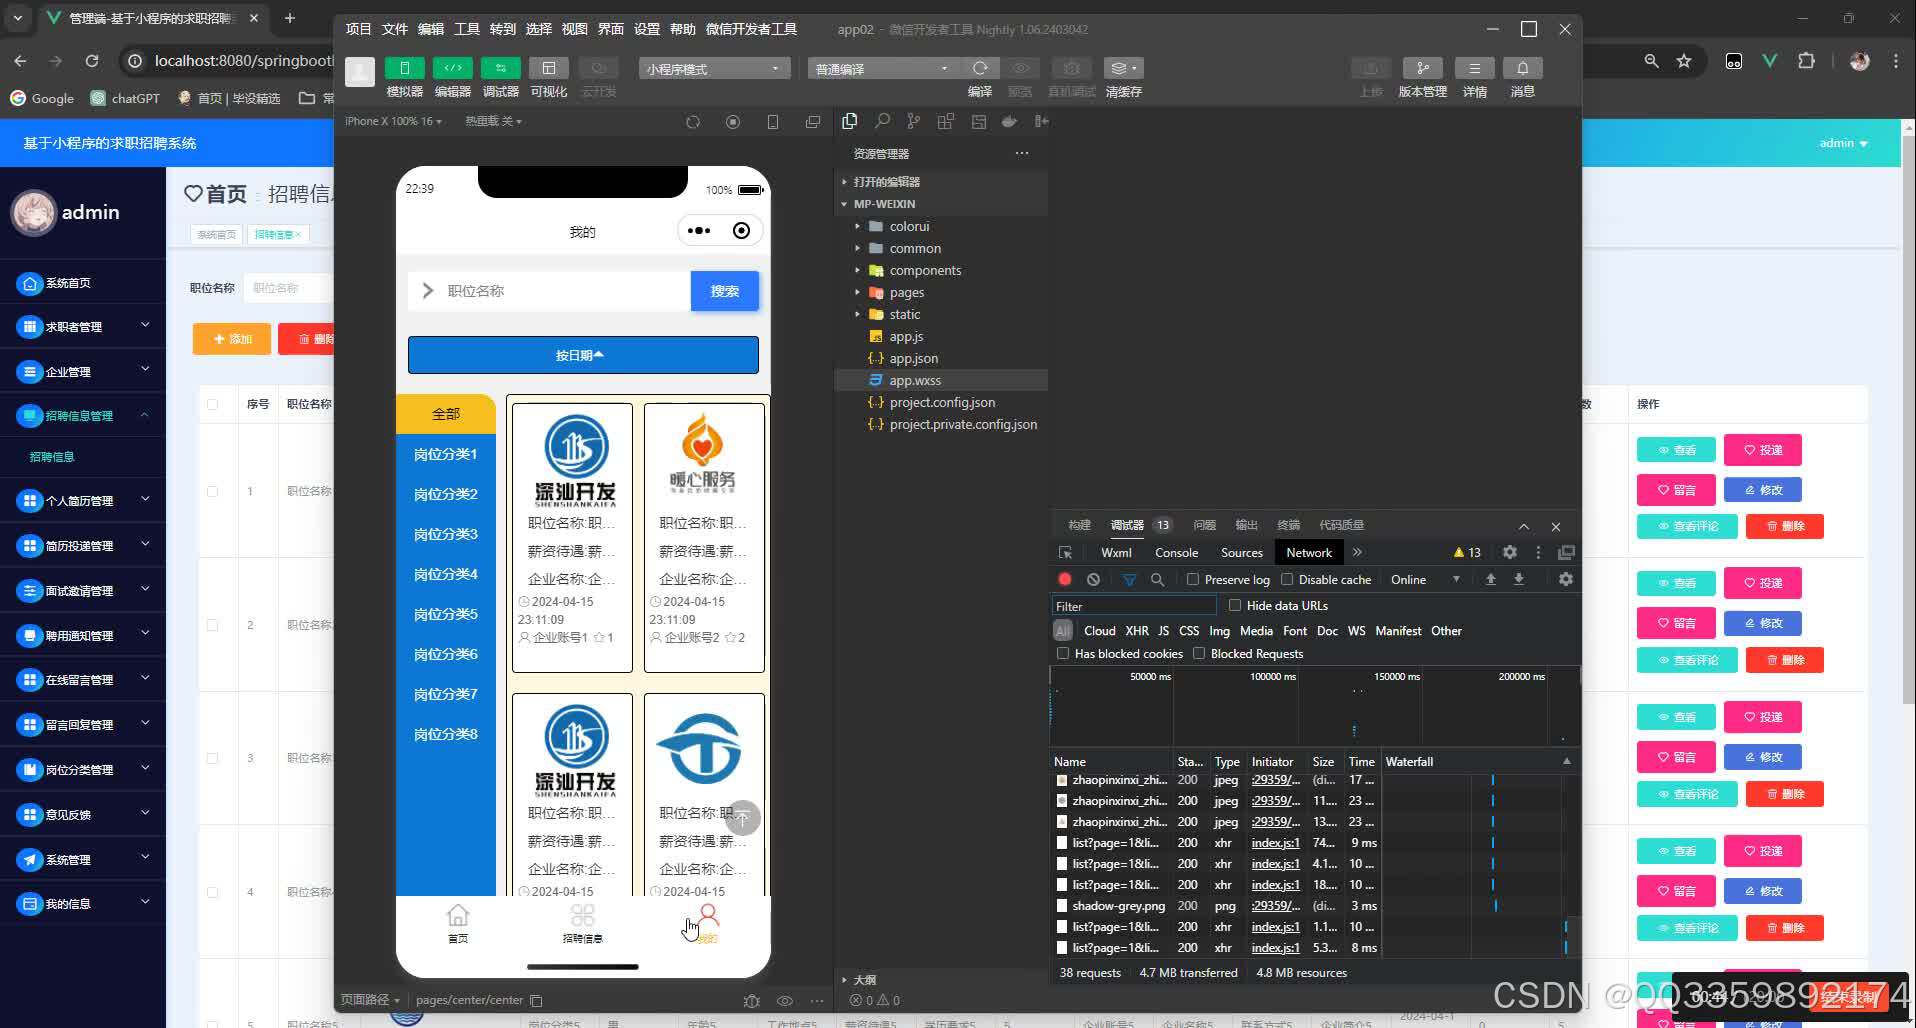Open DevTools settings gear beside warnings

click(x=1510, y=552)
